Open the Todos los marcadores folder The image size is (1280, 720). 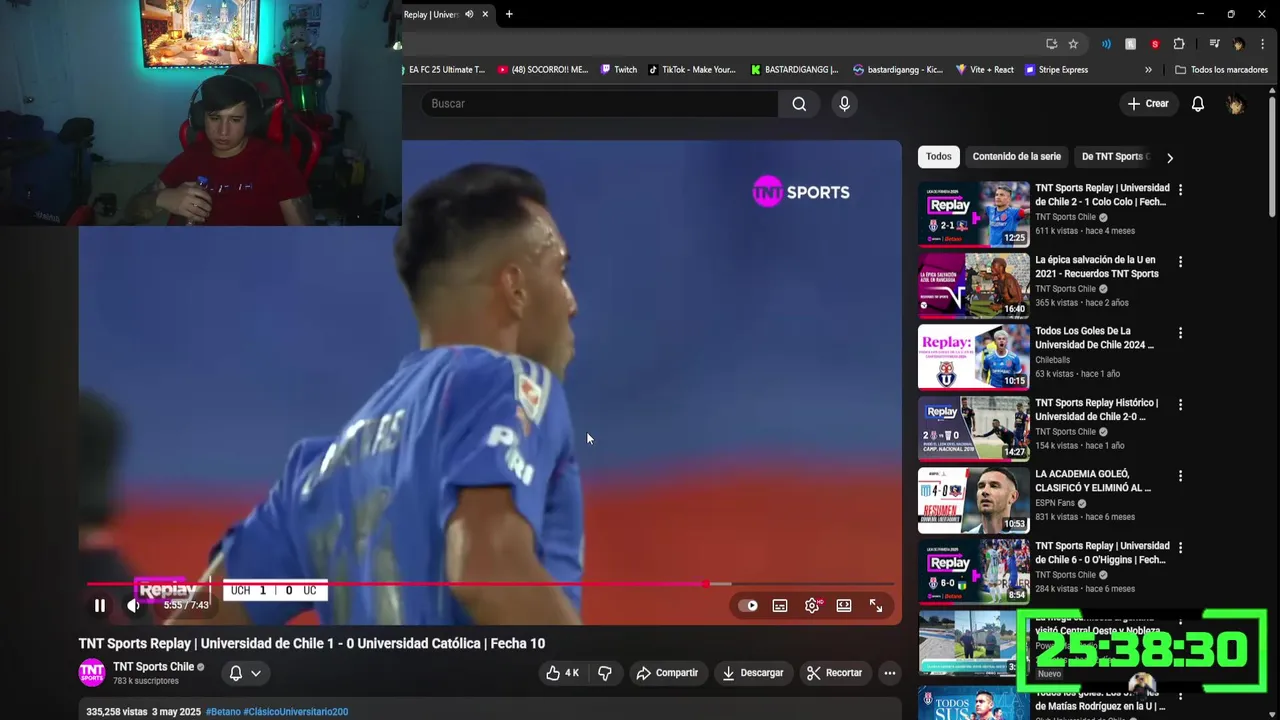tap(1222, 70)
